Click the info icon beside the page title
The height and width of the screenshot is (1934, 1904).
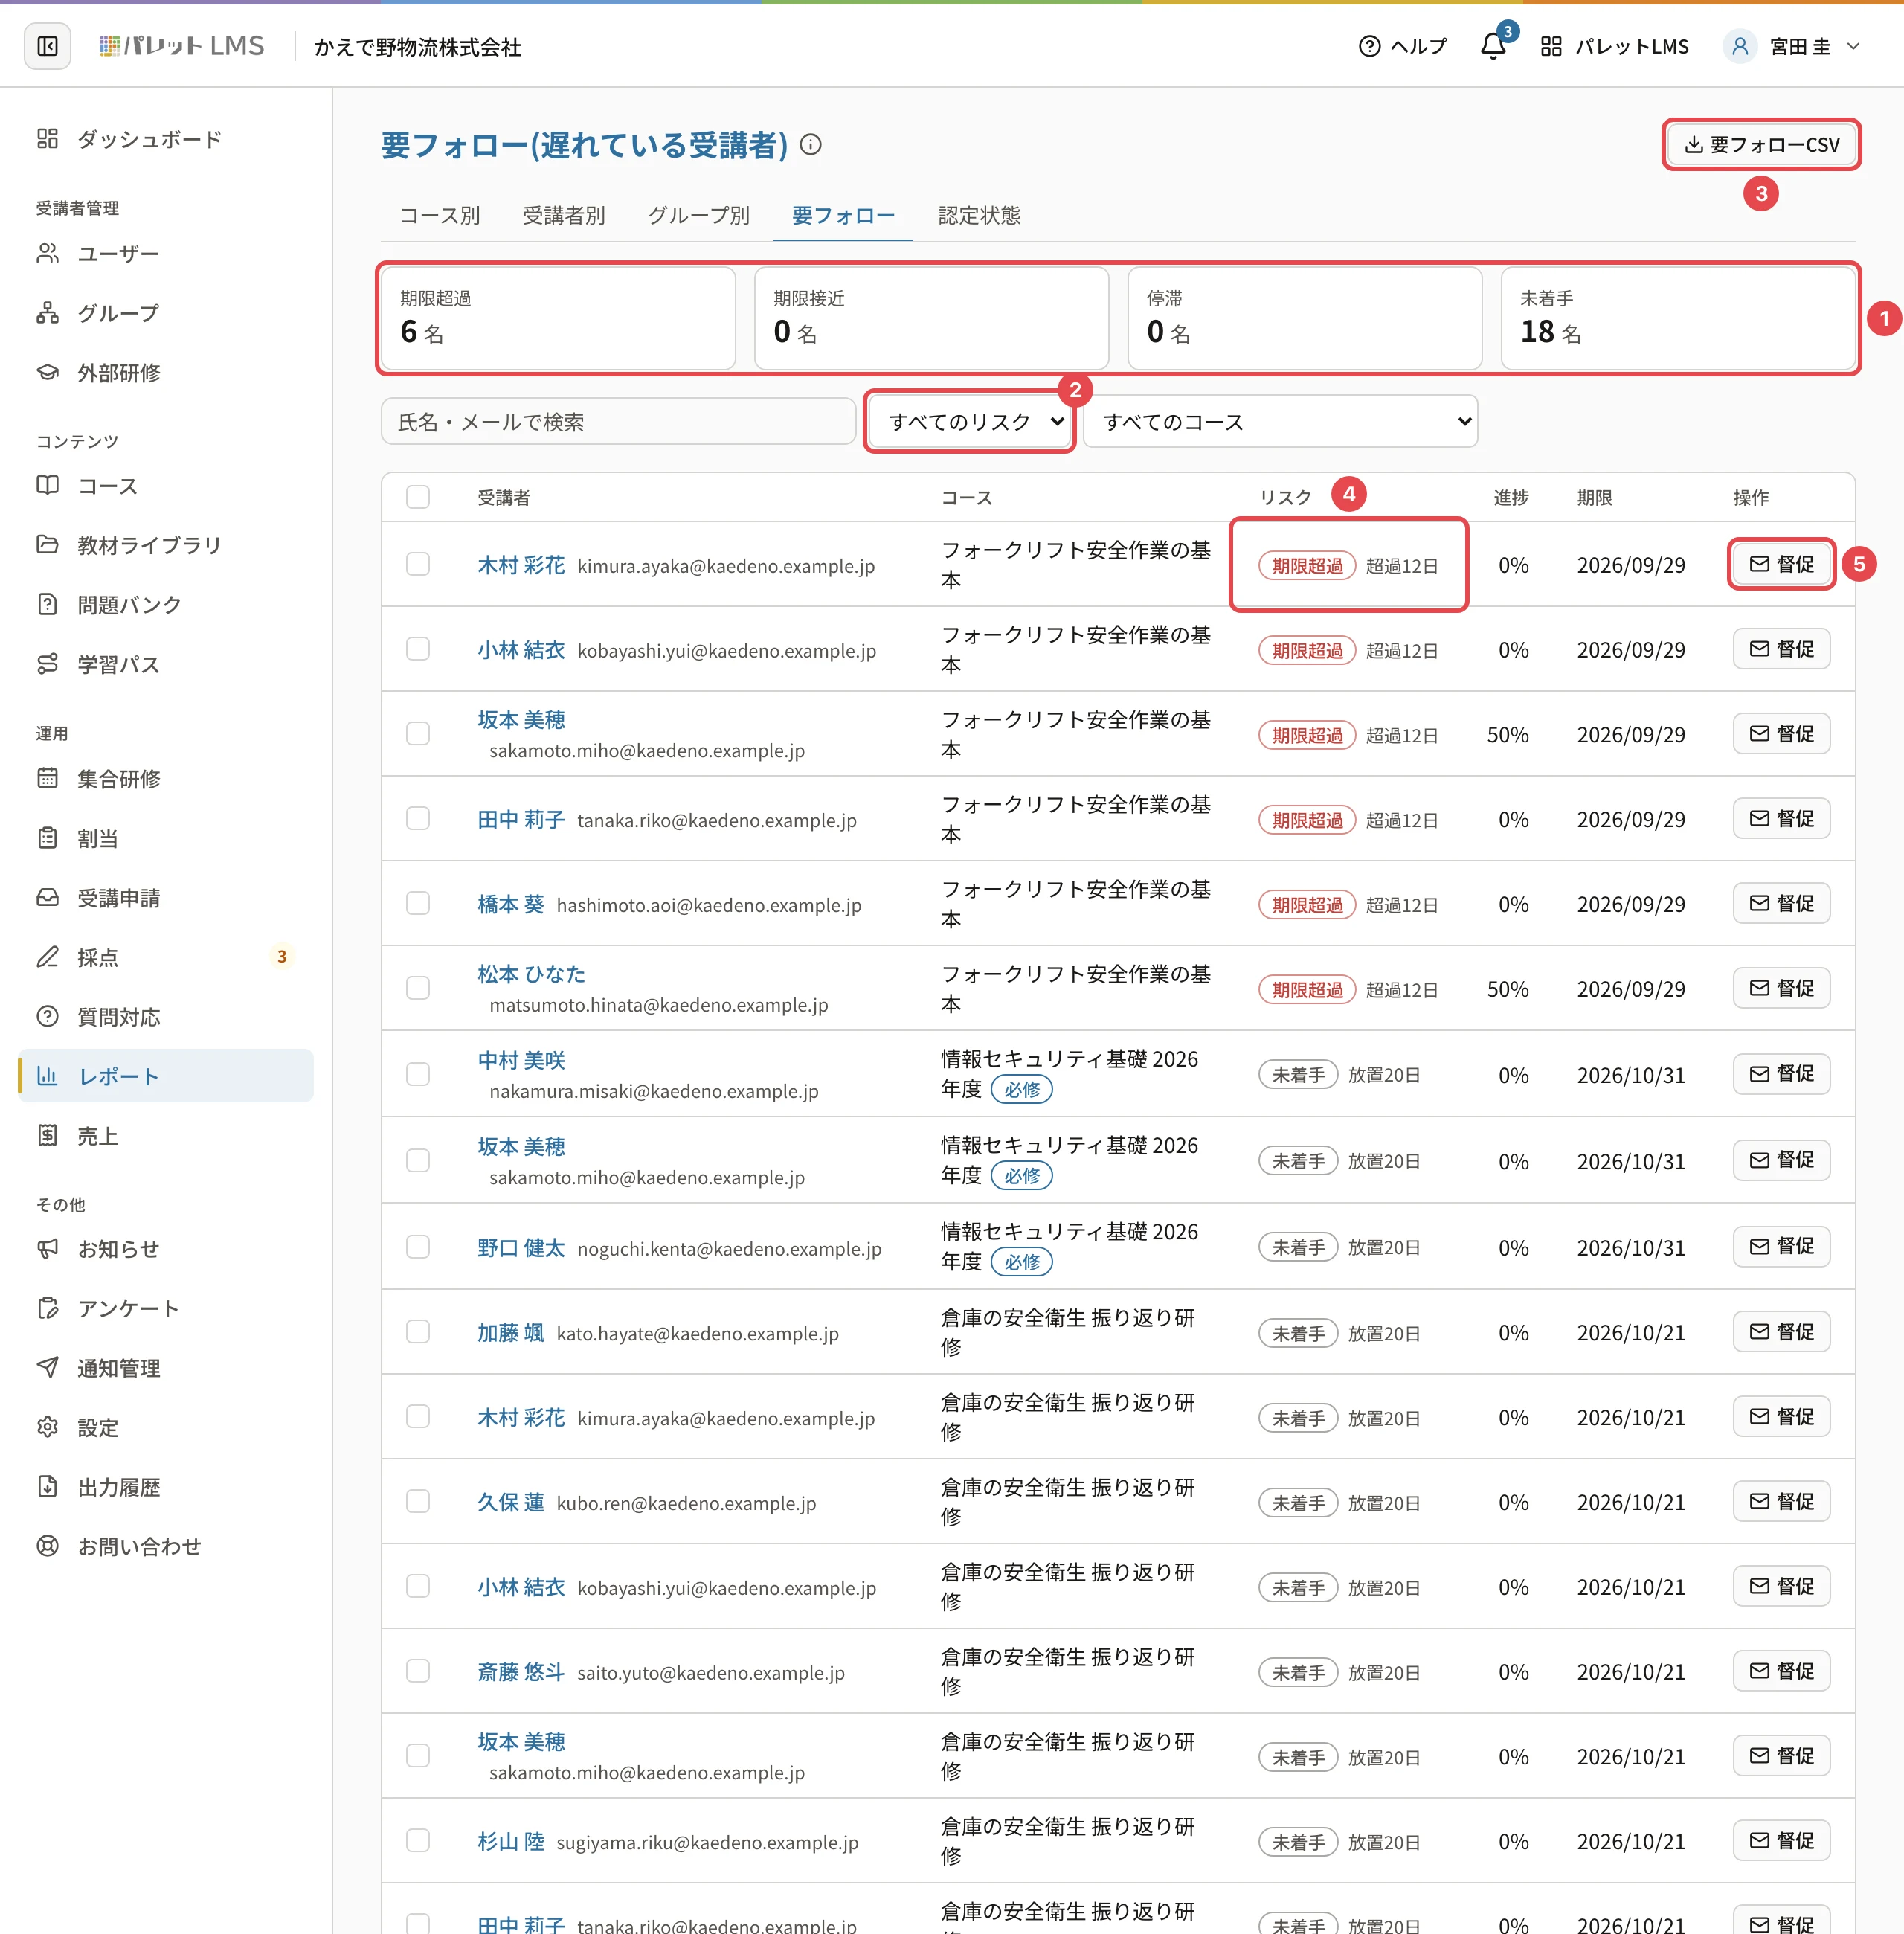click(811, 145)
